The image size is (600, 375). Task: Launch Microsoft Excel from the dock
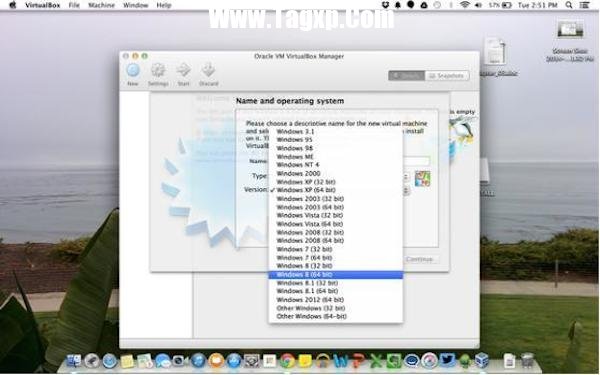click(376, 361)
